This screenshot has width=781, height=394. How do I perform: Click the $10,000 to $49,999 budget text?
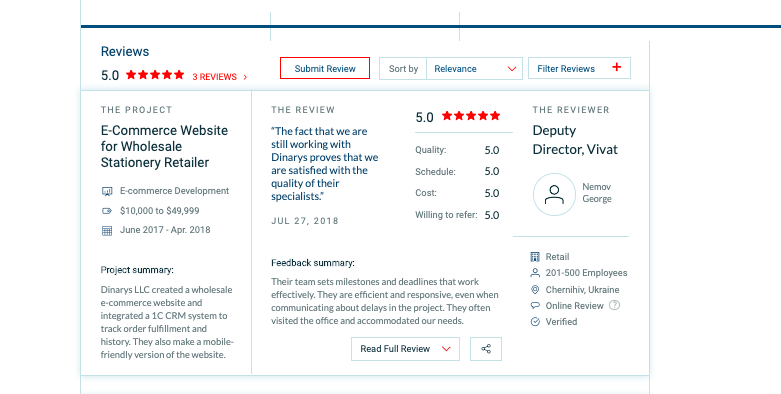pos(159,211)
